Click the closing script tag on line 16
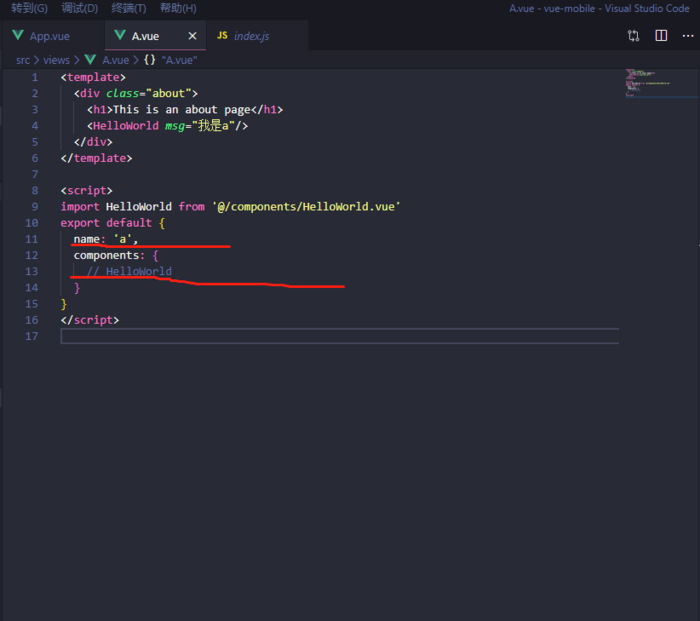Screen dimensions: 700x621 pyautogui.click(x=90, y=320)
